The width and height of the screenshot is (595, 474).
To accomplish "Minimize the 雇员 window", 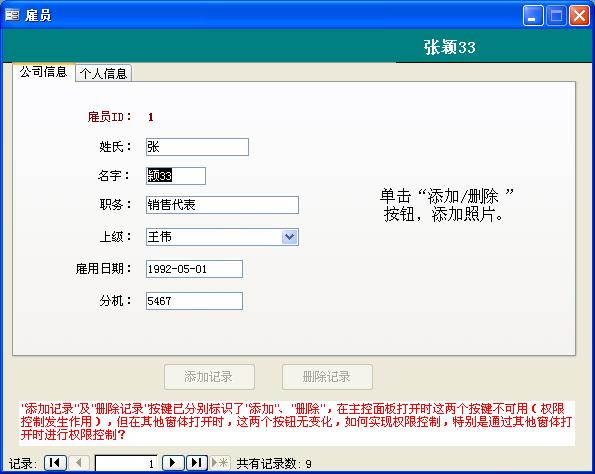I will click(533, 16).
